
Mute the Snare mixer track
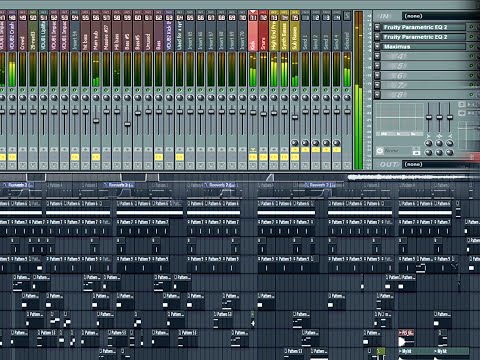click(x=263, y=90)
